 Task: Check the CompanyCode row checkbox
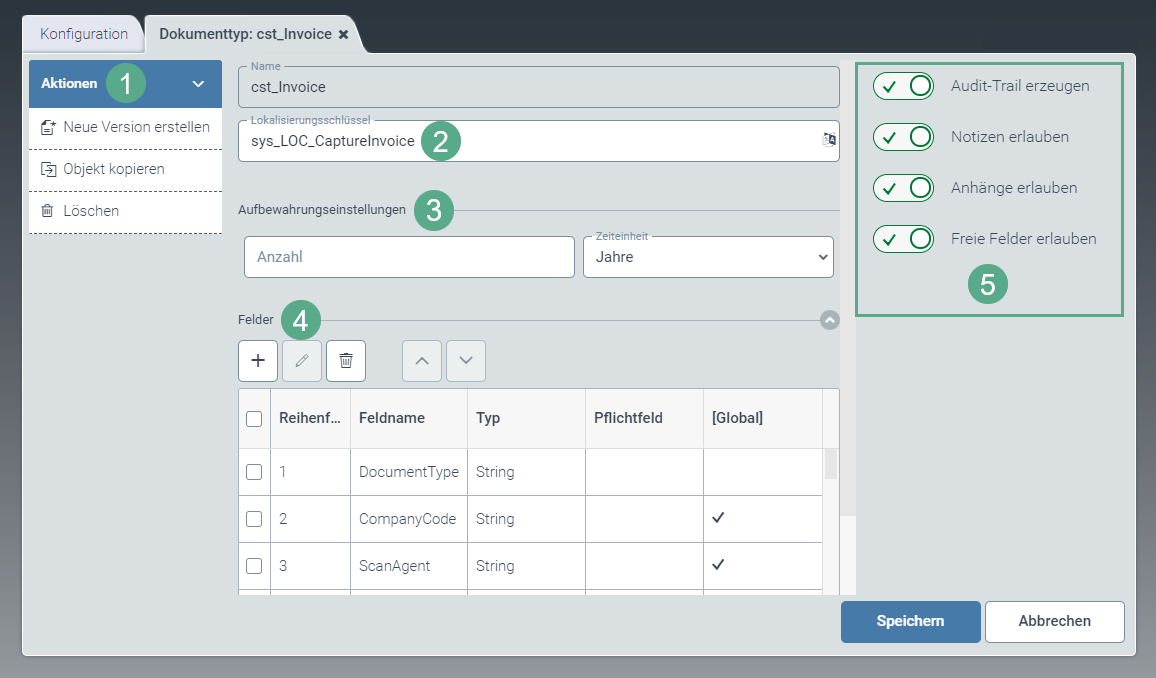coord(254,519)
